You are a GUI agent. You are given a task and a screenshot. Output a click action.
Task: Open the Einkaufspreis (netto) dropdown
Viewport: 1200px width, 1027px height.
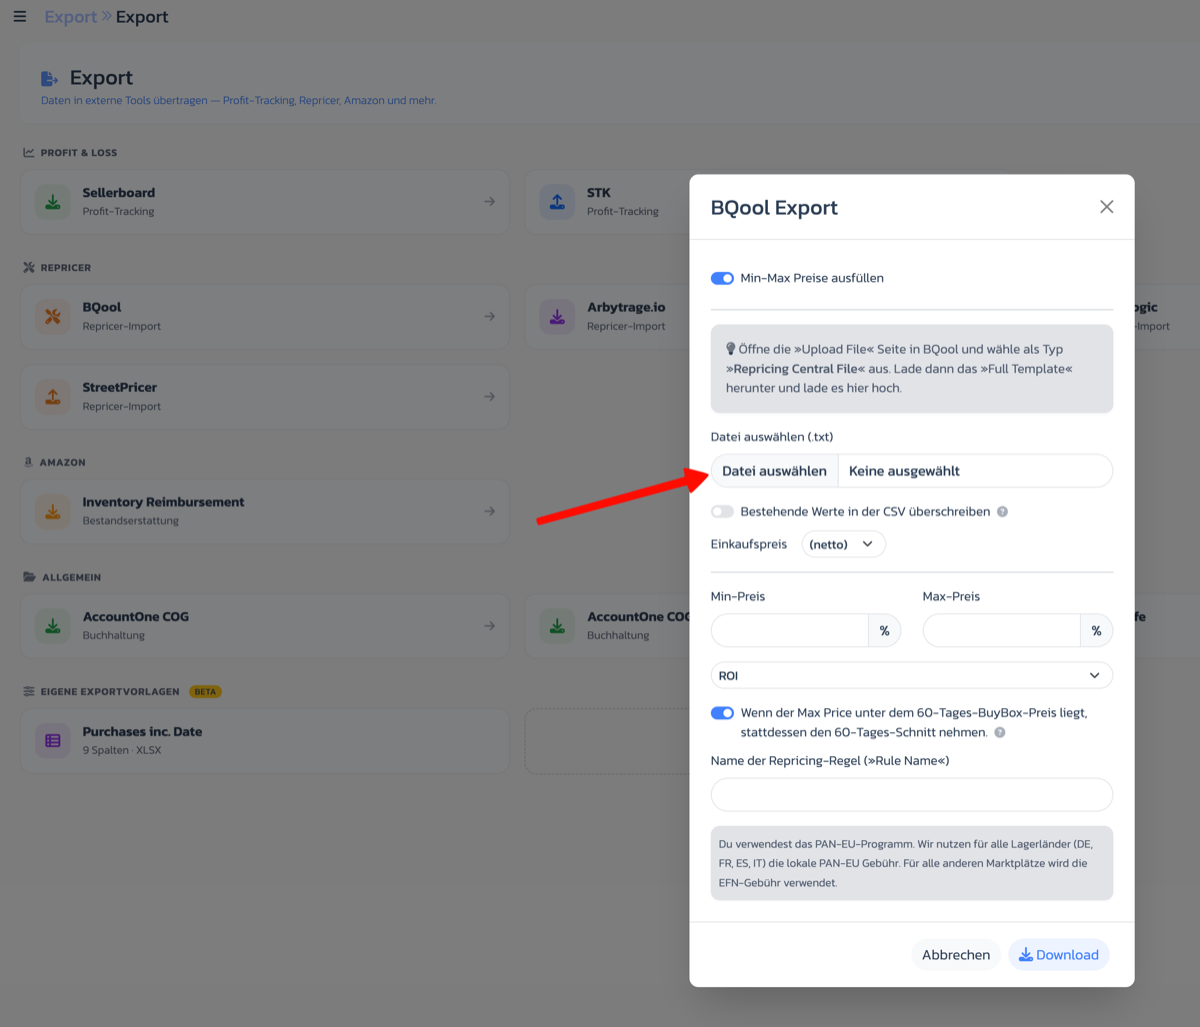843,544
